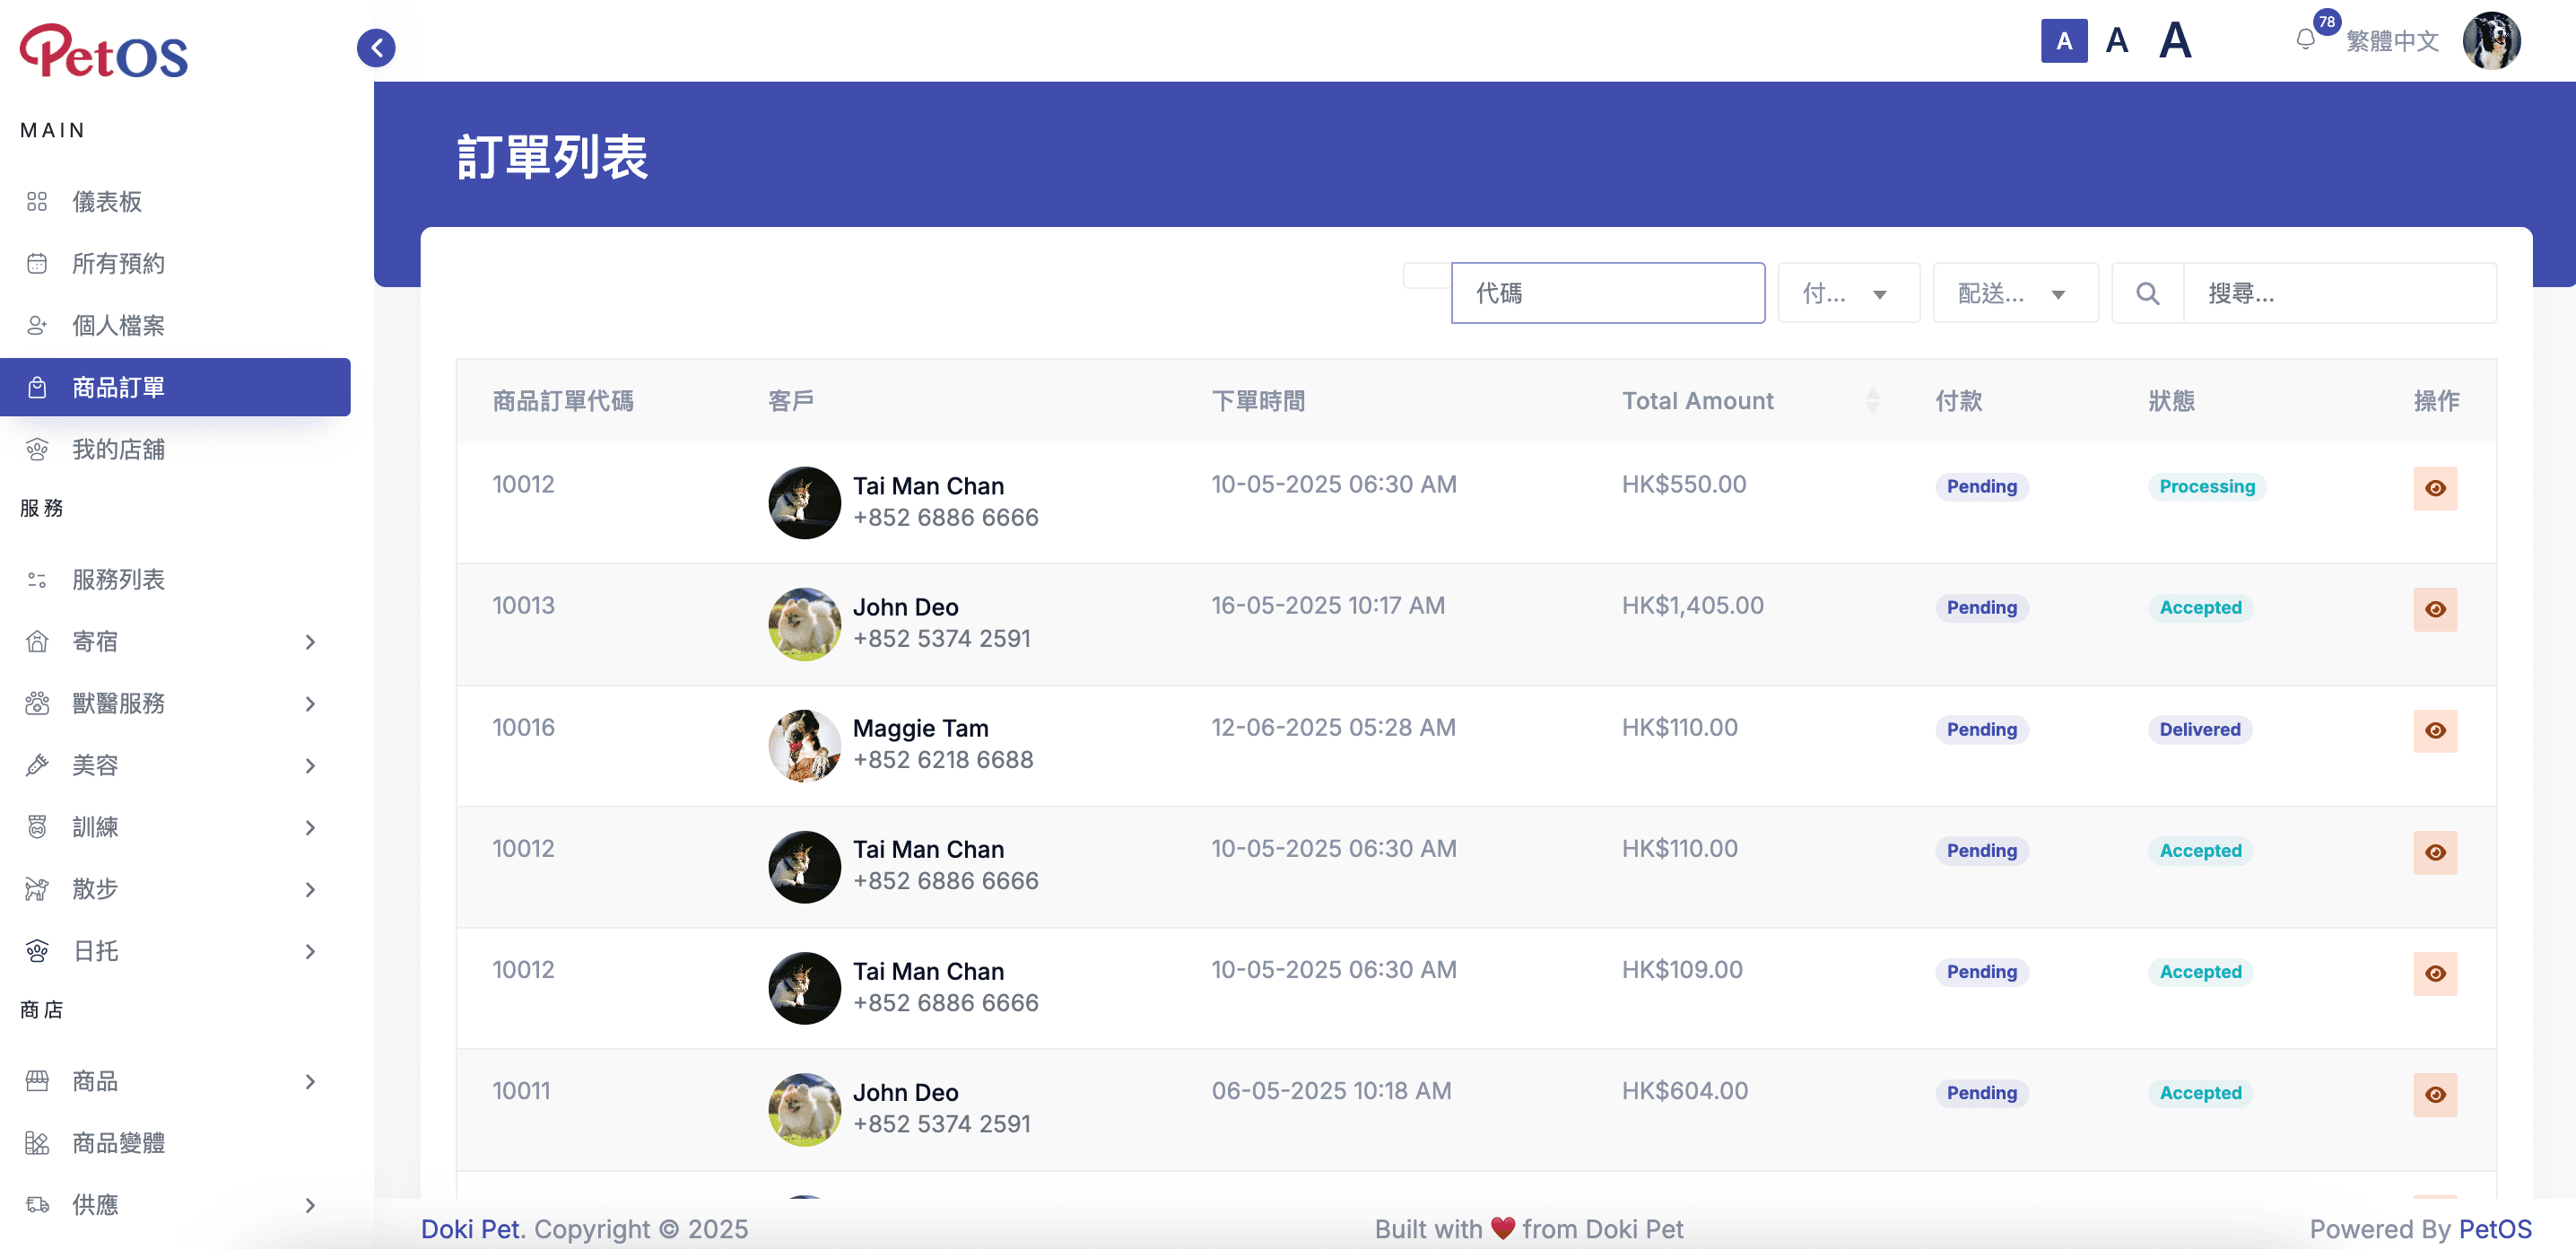Select the 商品訂單 menu item
Image resolution: width=2576 pixels, height=1249 pixels.
click(118, 386)
